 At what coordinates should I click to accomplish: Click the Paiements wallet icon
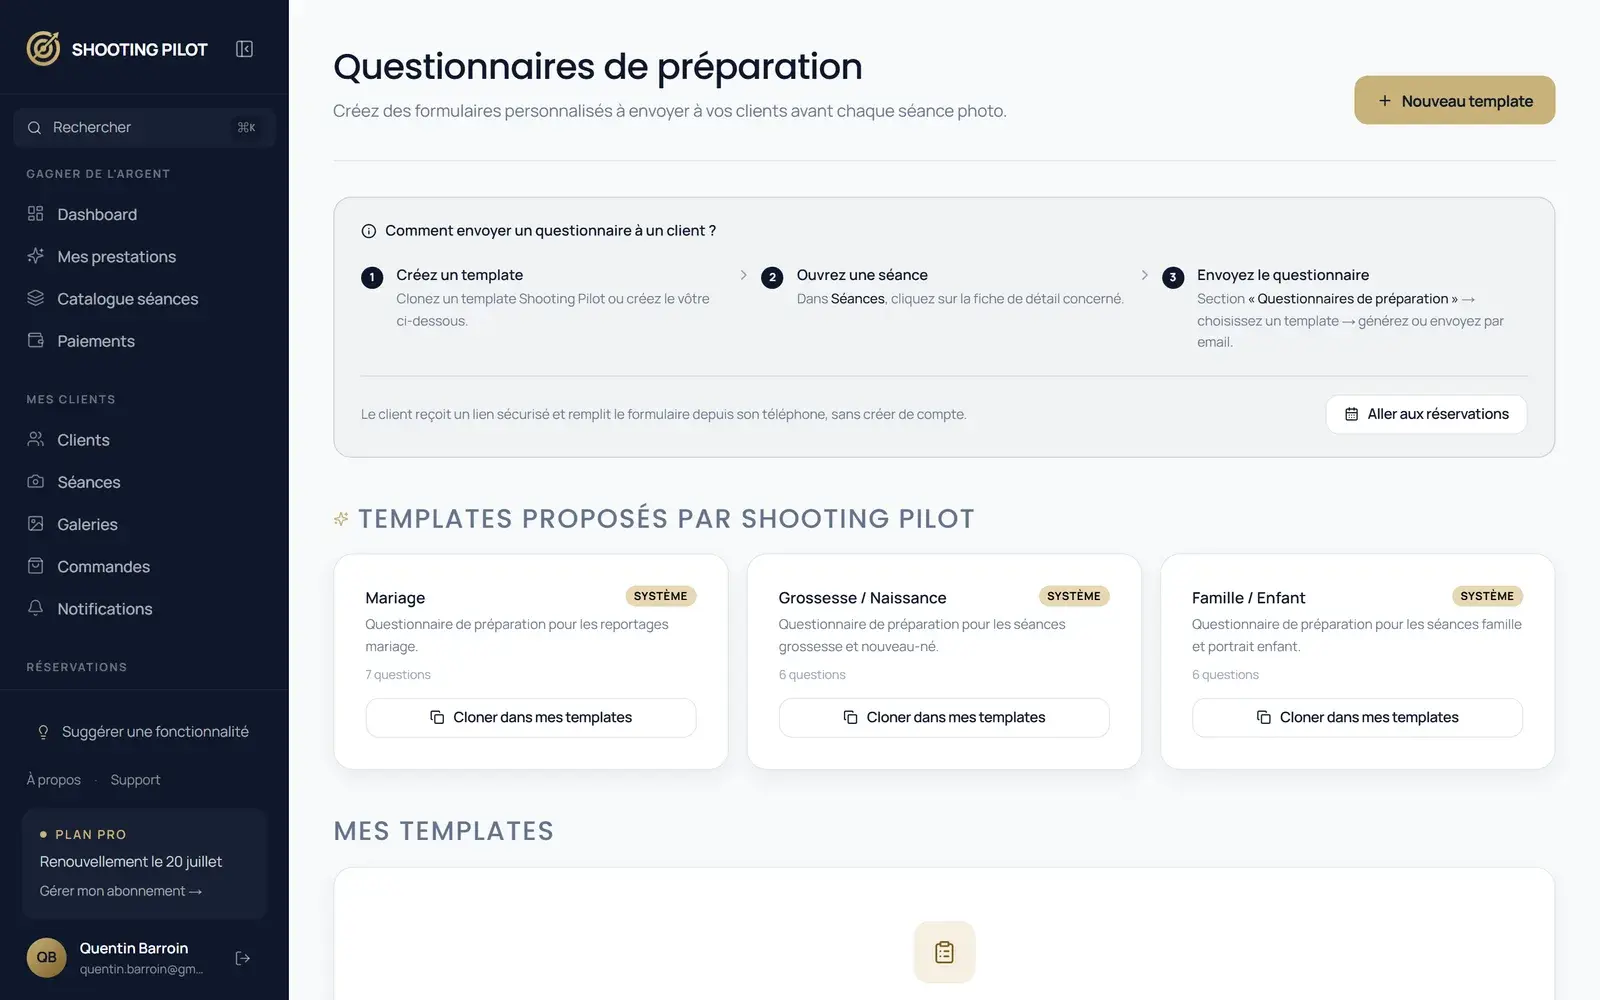coord(36,340)
